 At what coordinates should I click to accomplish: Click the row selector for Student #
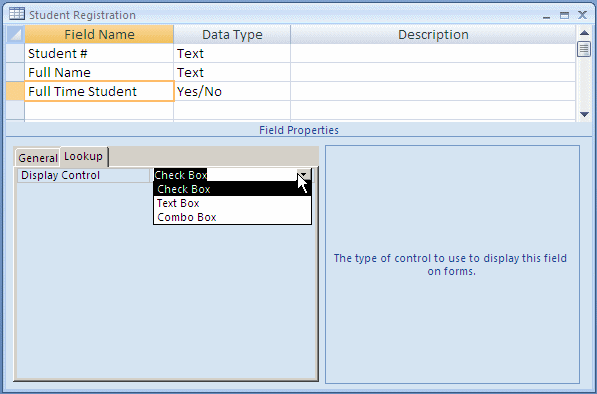pyautogui.click(x=15, y=53)
